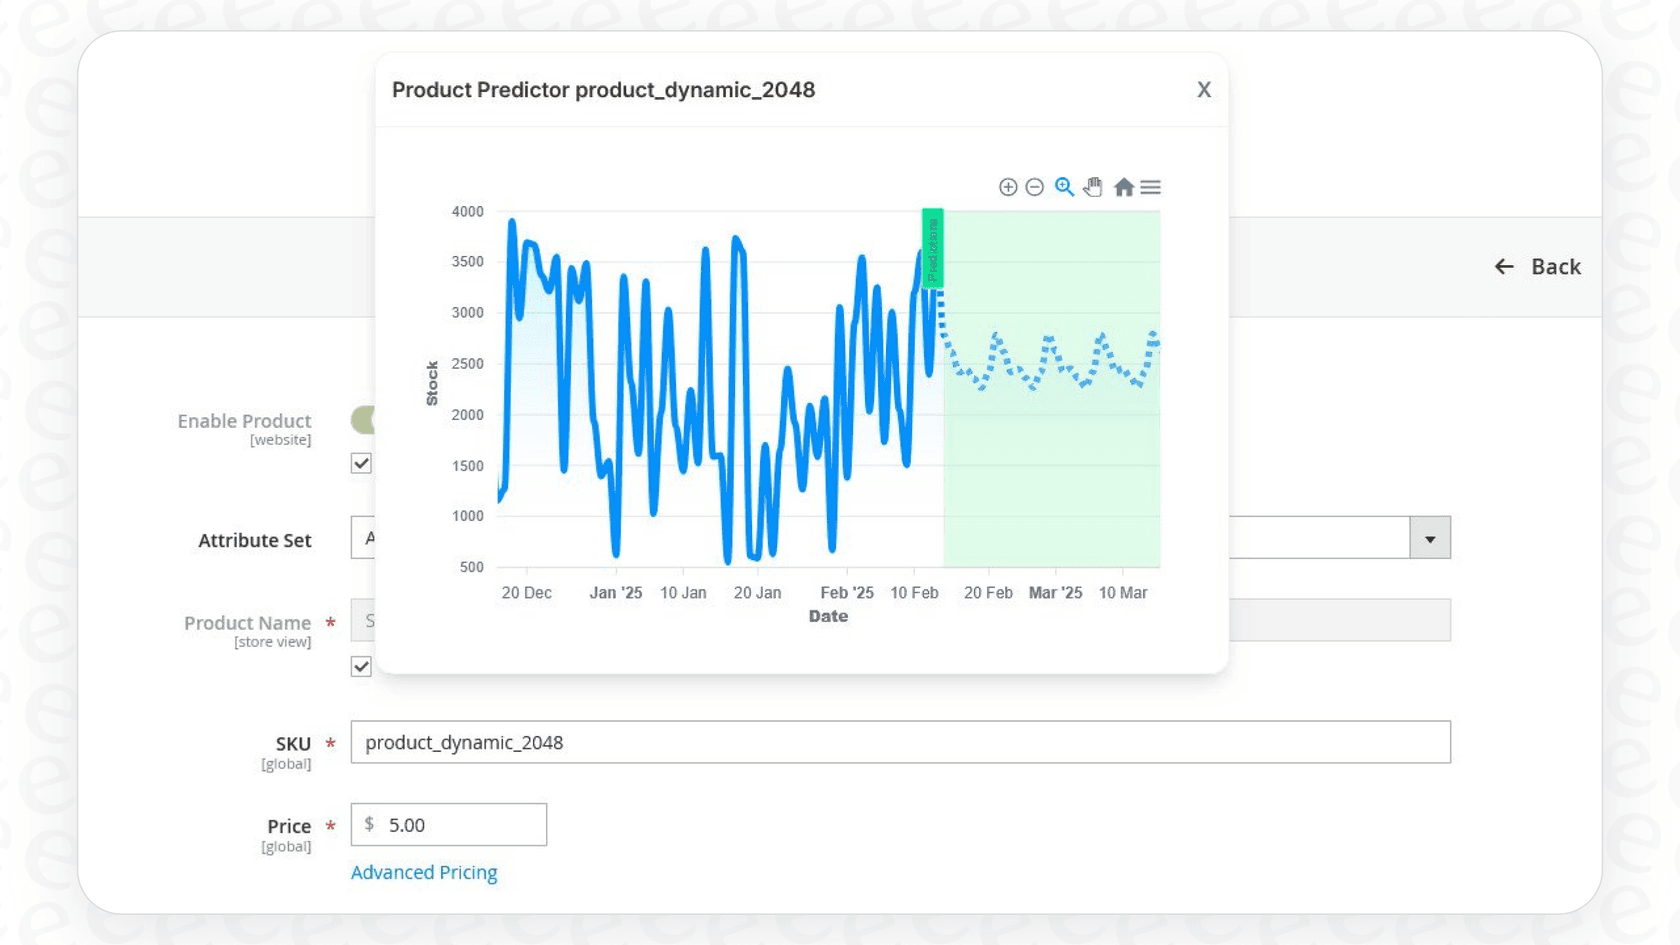Expand the dropdown arrow on the right panel
This screenshot has height=945, width=1680.
click(x=1429, y=537)
